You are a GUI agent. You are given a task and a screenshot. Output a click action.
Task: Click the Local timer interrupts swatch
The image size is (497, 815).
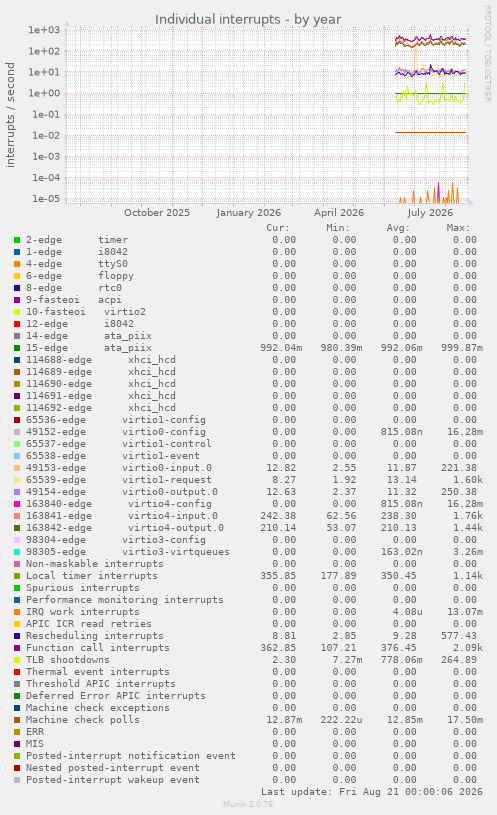[x=17, y=576]
